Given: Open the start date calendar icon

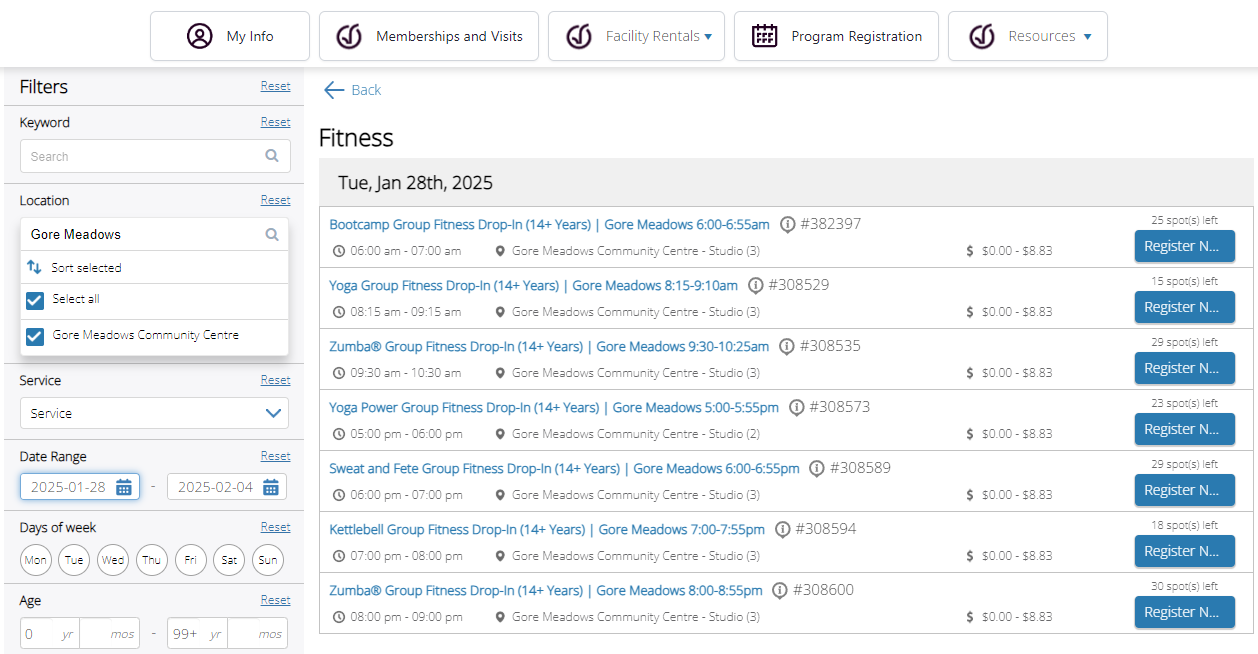Looking at the screenshot, I should 124,487.
